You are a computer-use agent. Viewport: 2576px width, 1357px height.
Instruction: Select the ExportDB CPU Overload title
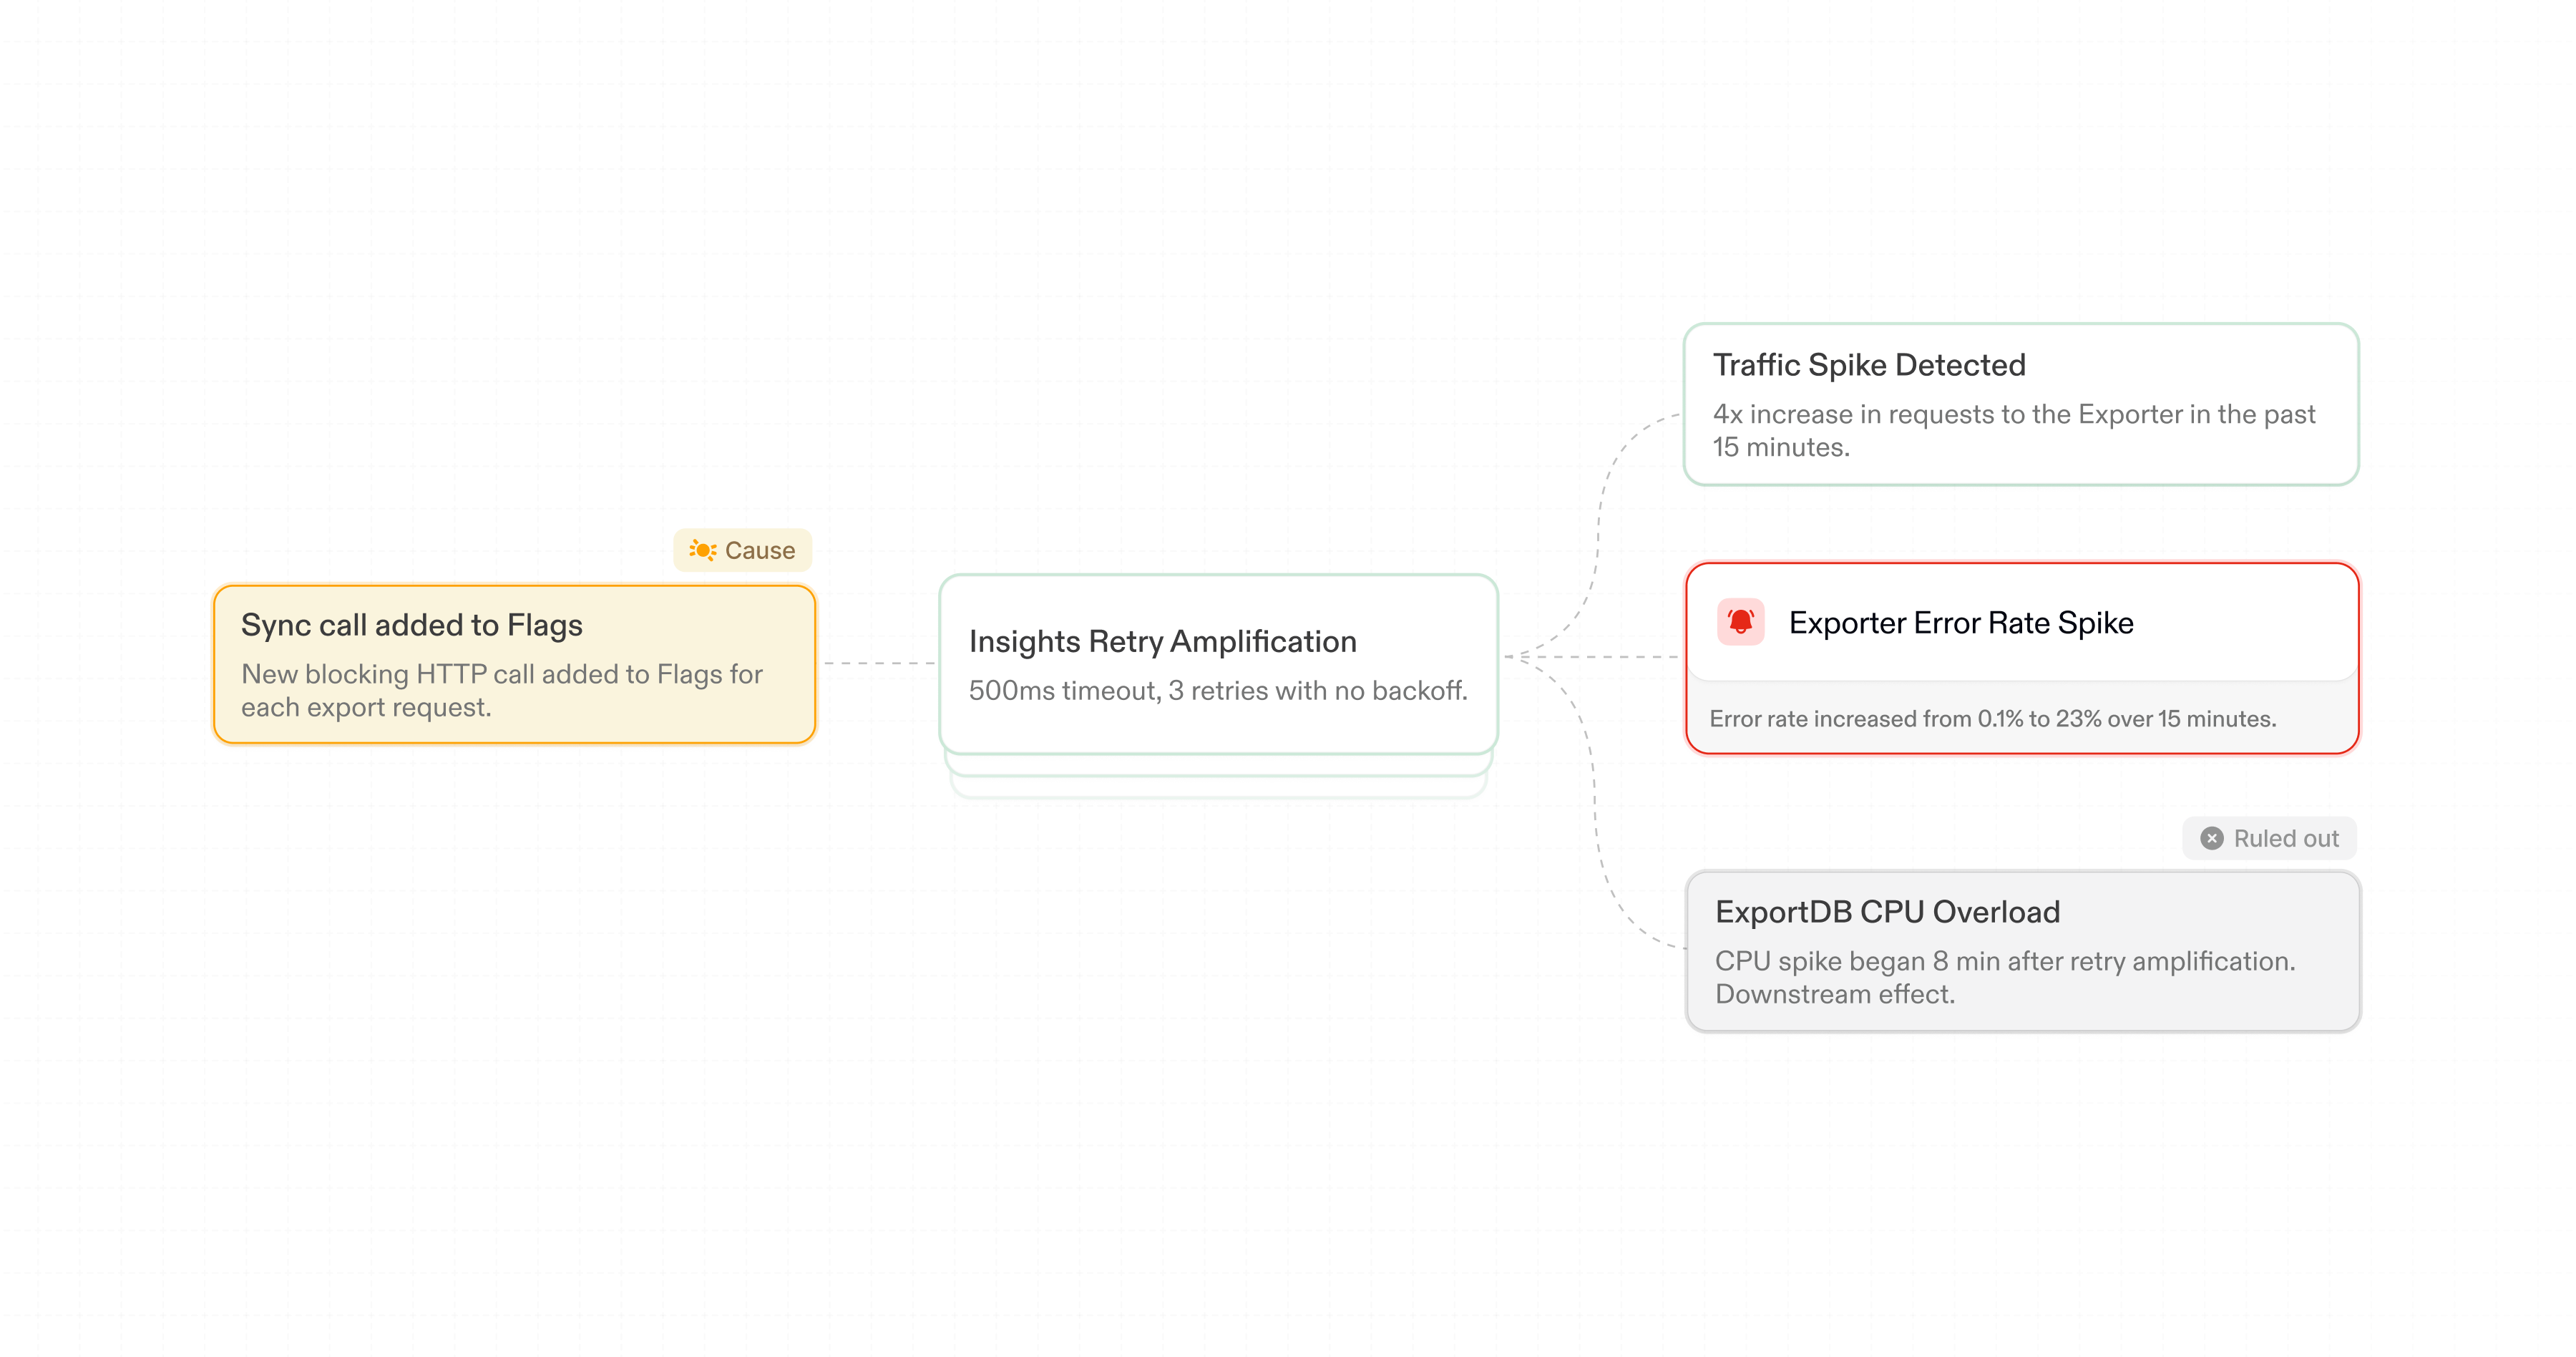coord(1887,912)
